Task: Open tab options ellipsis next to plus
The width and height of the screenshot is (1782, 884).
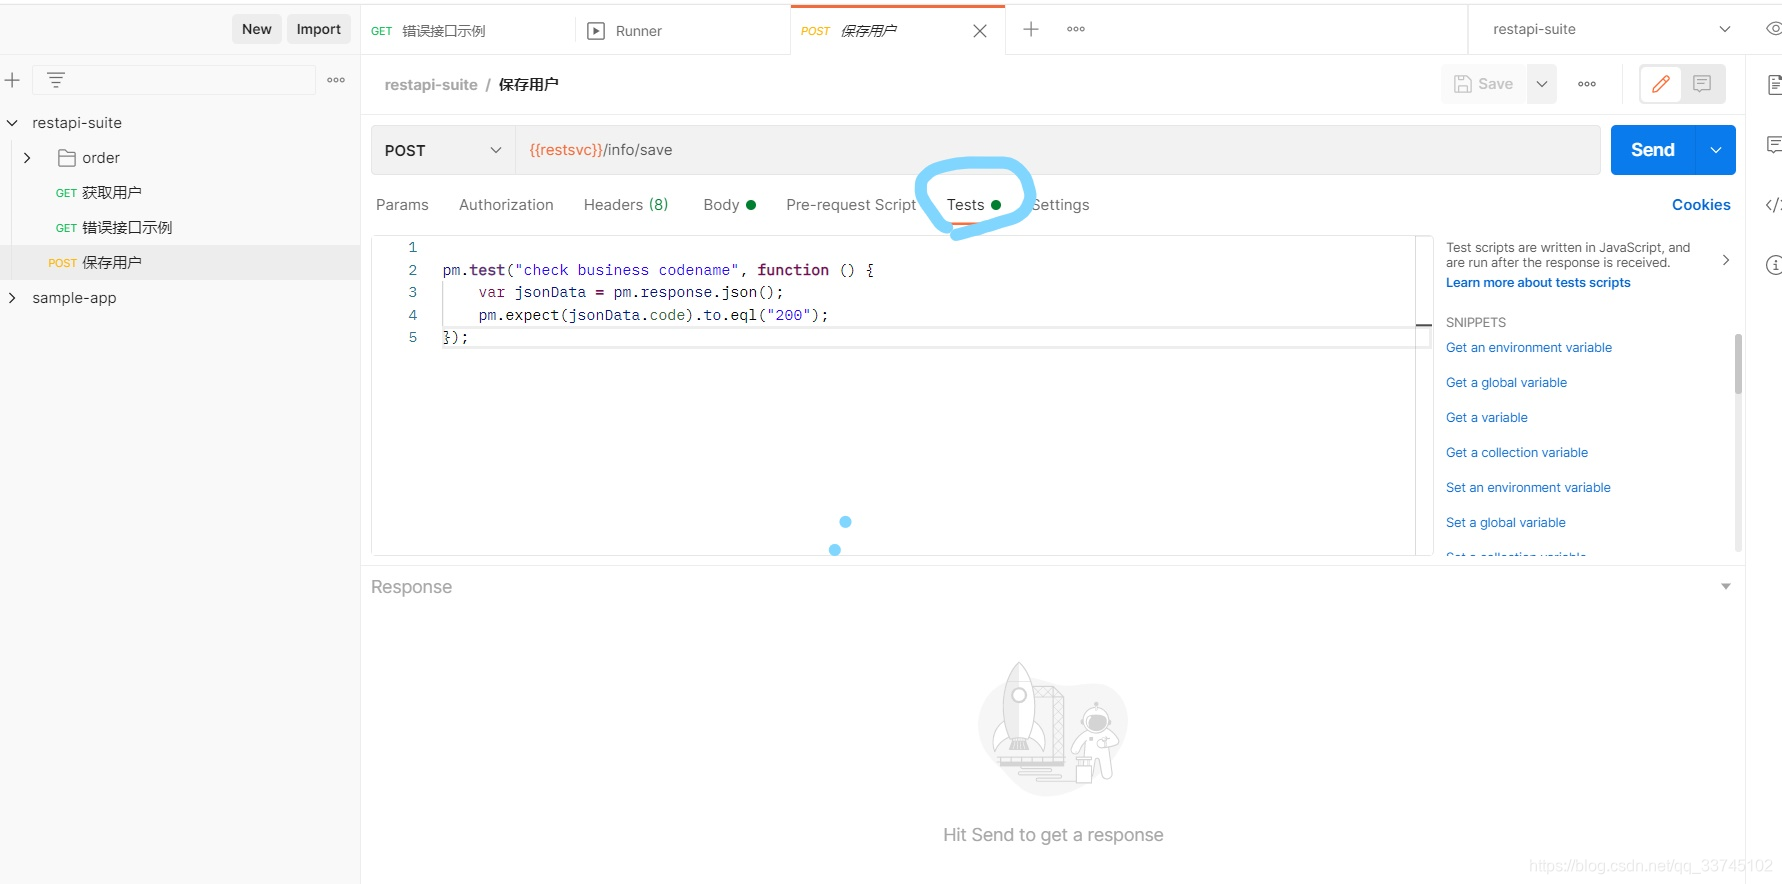Action: 1076,29
